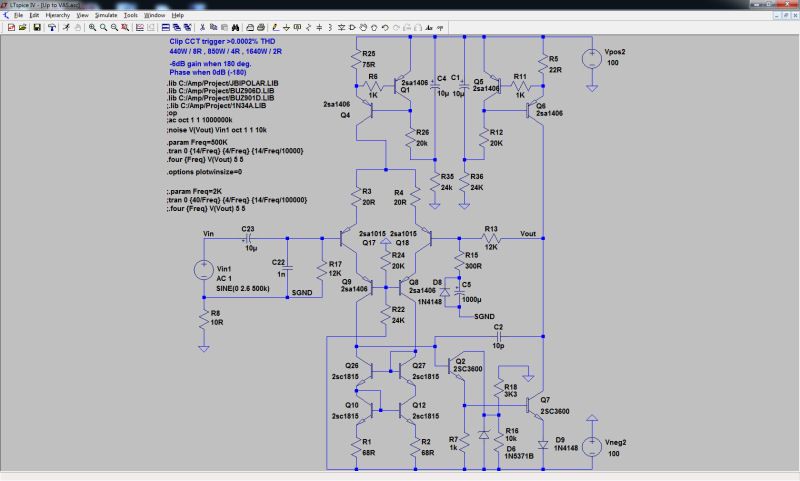Click the New Schematic toolbar icon
Image resolution: width=800 pixels, height=481 pixels.
click(x=11, y=28)
